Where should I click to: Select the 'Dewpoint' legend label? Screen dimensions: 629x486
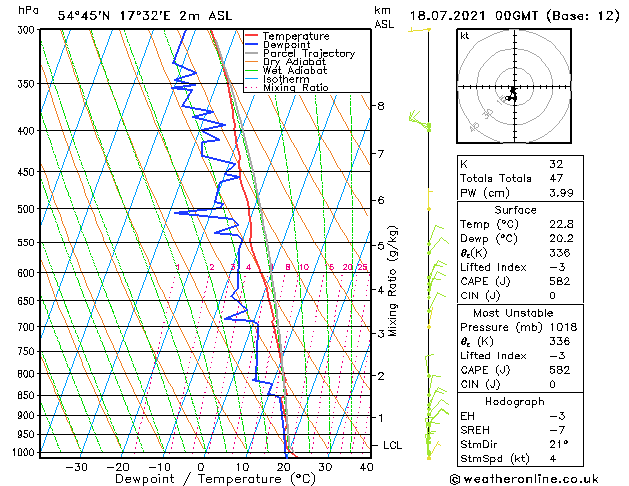click(x=286, y=45)
